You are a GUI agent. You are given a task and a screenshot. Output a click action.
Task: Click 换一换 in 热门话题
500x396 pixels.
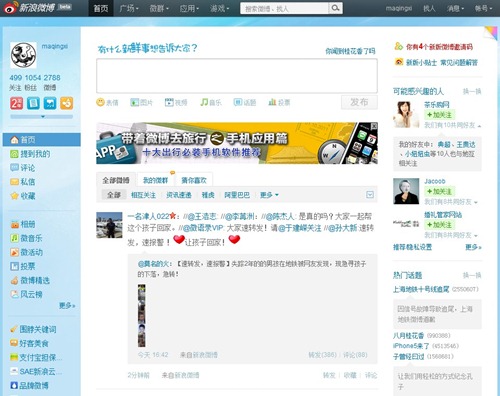coord(472,275)
